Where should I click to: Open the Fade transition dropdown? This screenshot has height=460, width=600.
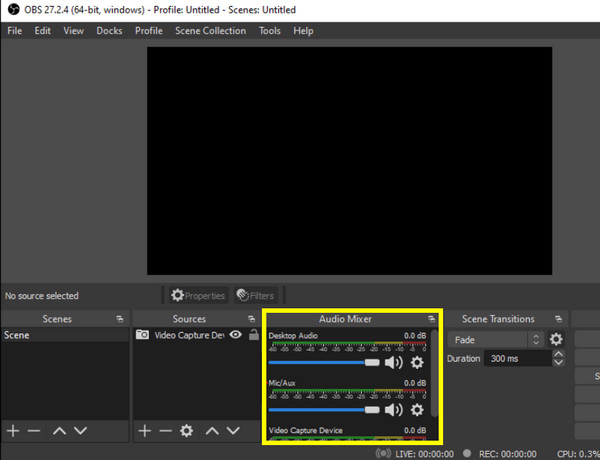click(496, 340)
